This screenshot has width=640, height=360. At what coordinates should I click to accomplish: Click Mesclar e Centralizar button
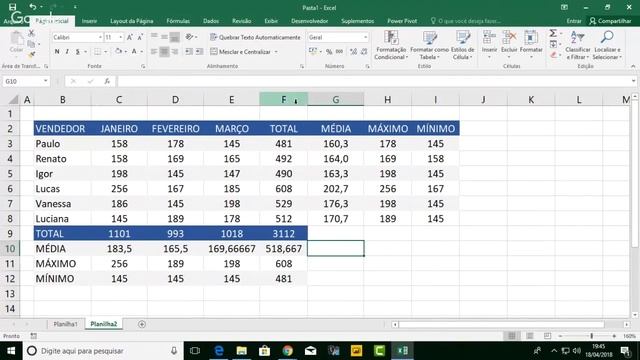(240, 52)
